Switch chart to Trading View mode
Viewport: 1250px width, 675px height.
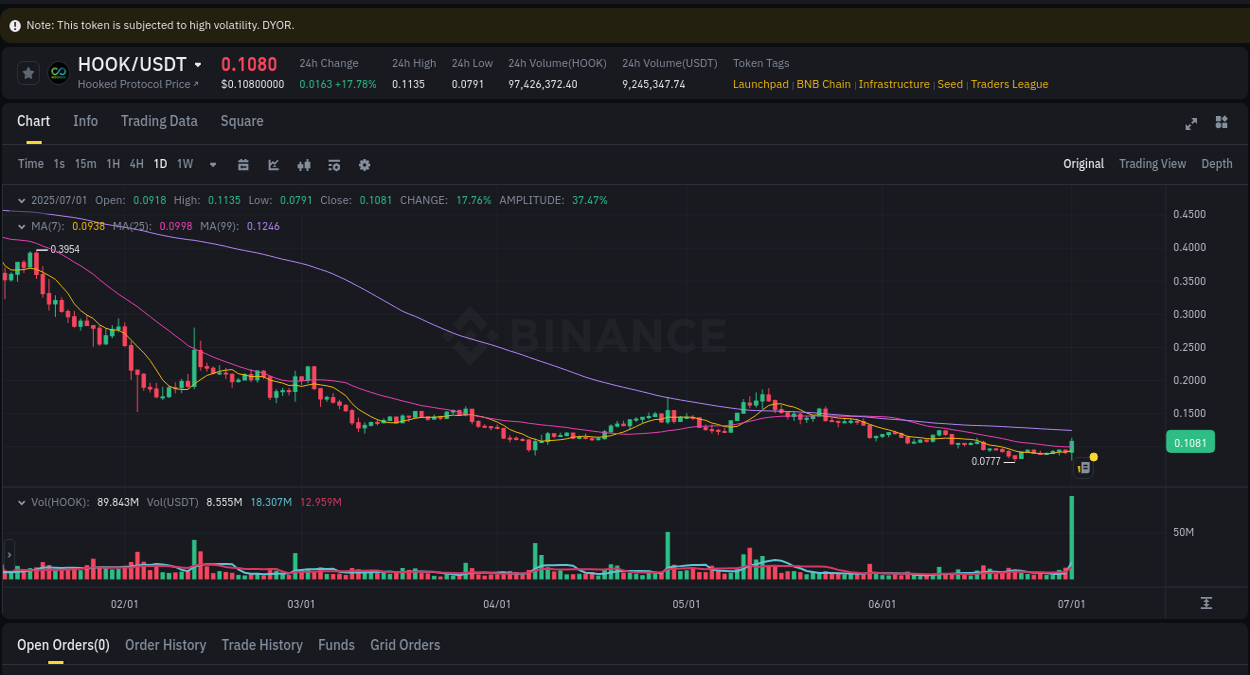pos(1152,163)
